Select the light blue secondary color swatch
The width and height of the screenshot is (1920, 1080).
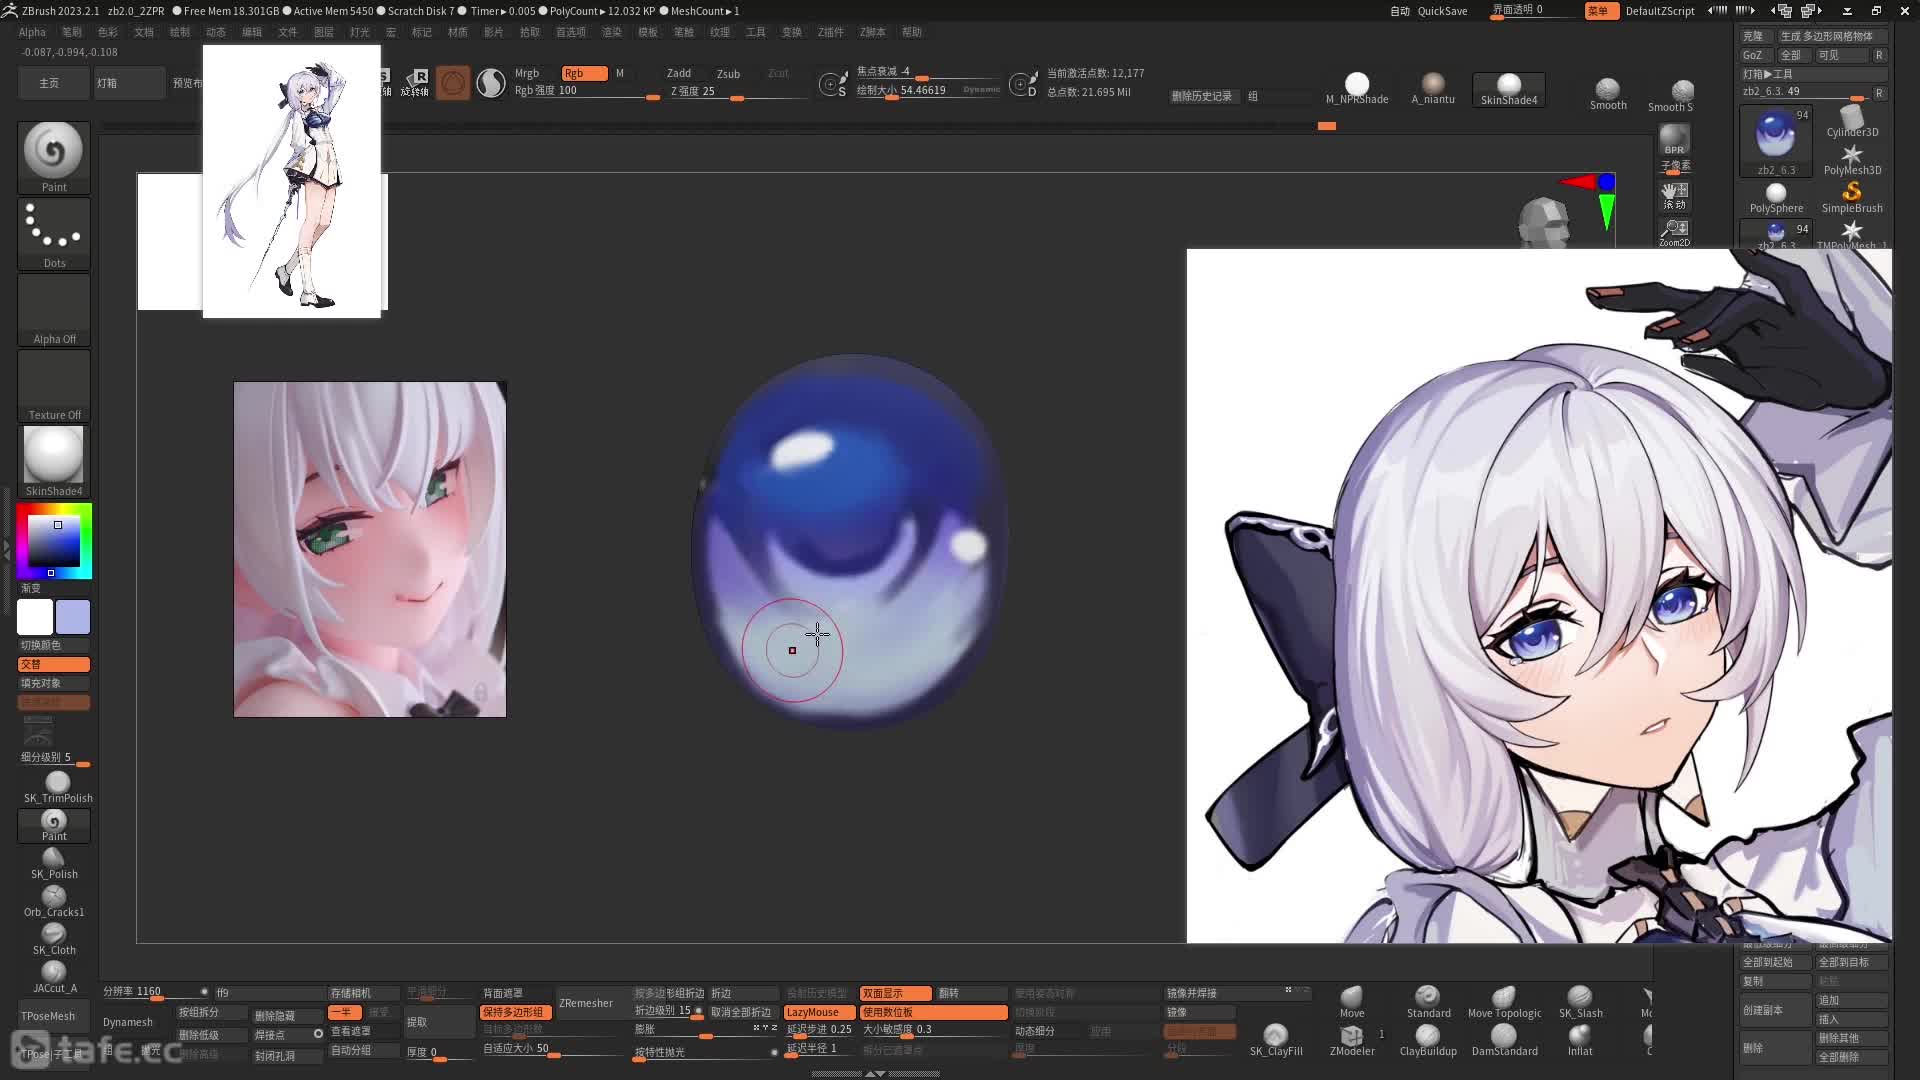point(73,617)
